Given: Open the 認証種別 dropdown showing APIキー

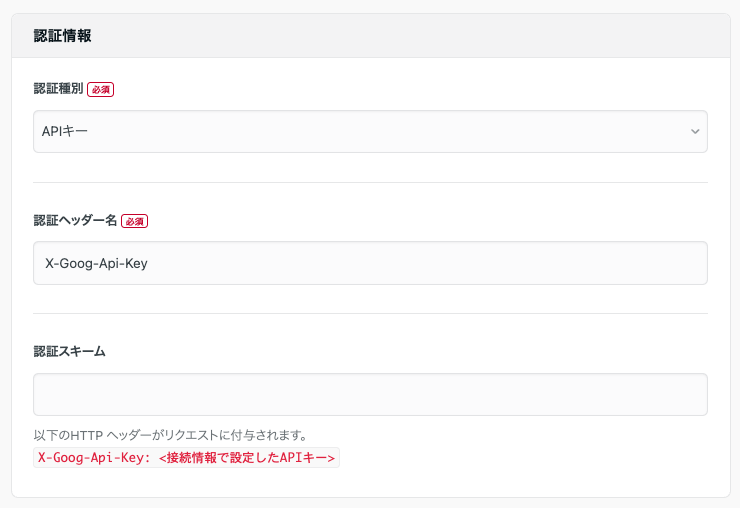Looking at the screenshot, I should (370, 131).
